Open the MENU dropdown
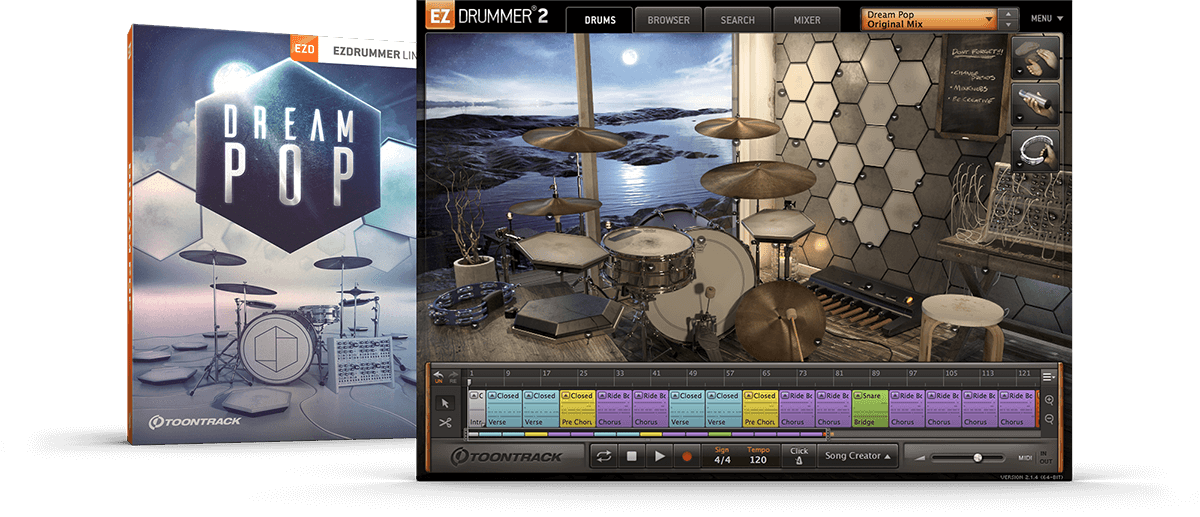Screen dimensions: 1200x517 (1047, 18)
